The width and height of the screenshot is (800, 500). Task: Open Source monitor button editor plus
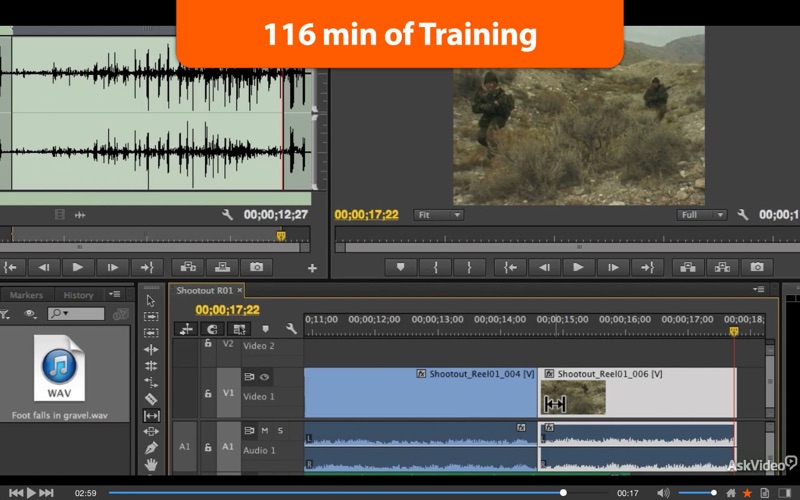(x=312, y=268)
